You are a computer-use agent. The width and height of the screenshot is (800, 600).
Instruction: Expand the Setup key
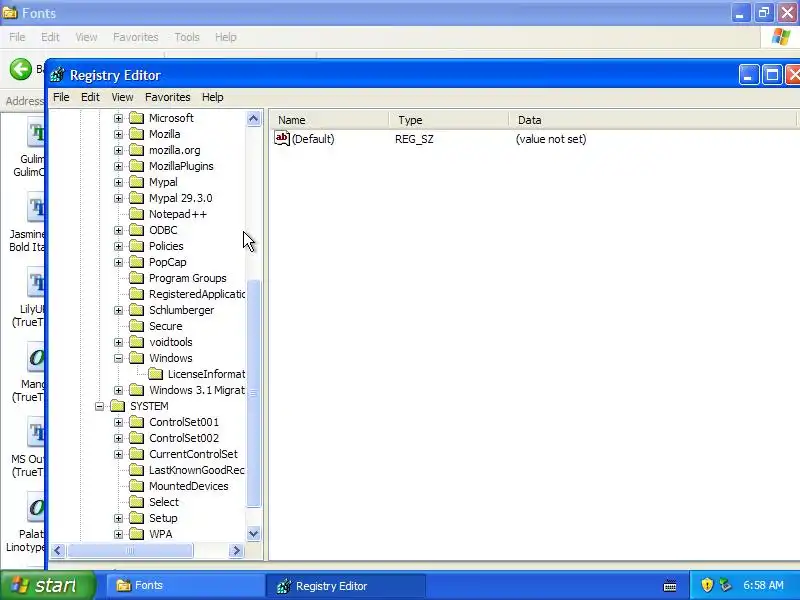point(118,518)
